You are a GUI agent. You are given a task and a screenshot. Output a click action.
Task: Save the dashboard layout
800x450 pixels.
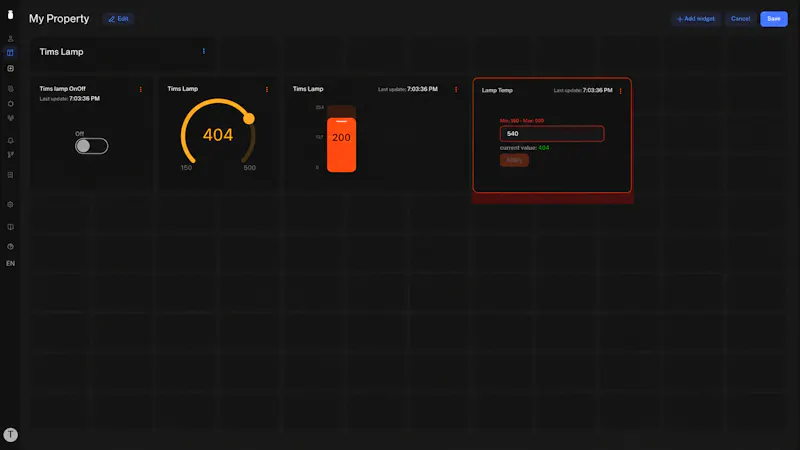click(x=774, y=19)
